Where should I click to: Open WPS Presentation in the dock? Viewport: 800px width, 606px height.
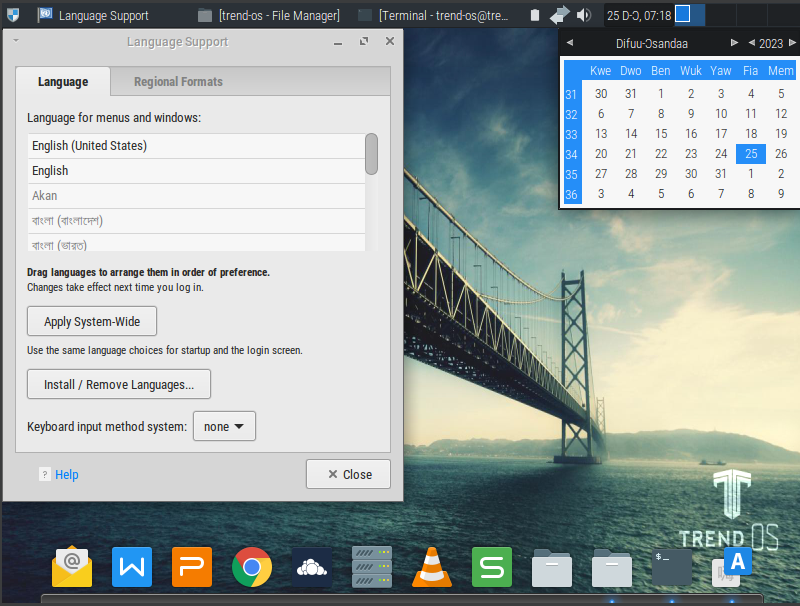pos(192,567)
